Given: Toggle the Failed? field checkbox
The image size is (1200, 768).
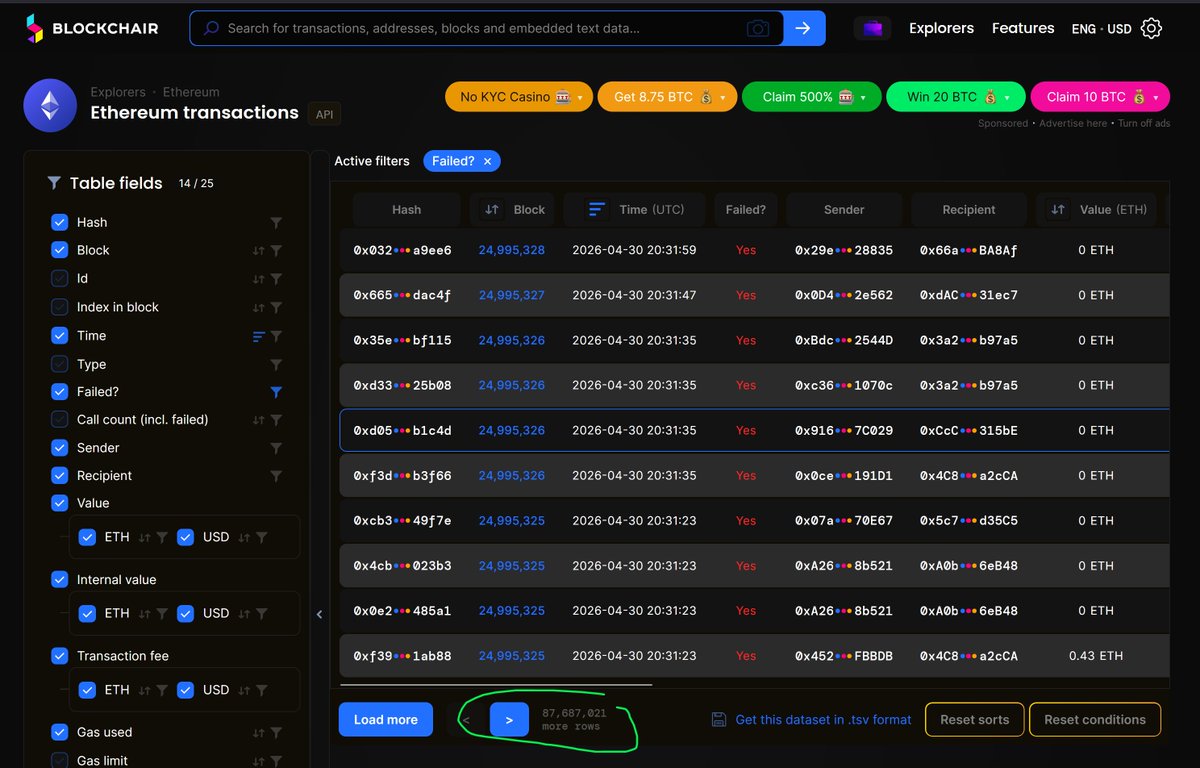Looking at the screenshot, I should coord(59,392).
